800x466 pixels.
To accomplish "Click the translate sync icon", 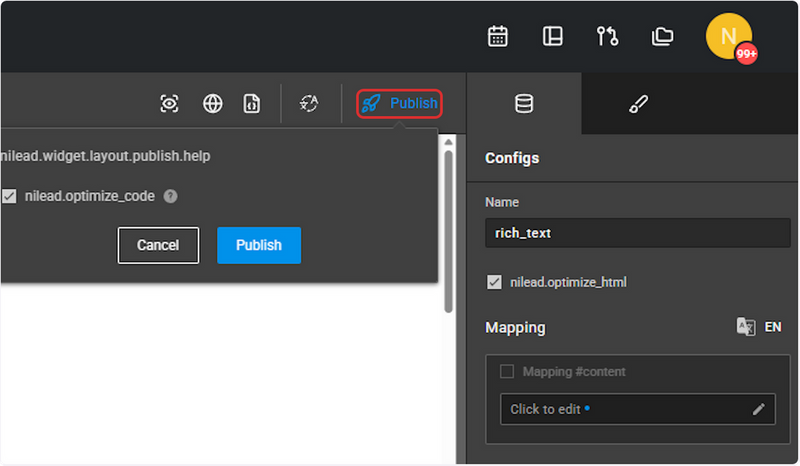I will tap(309, 104).
